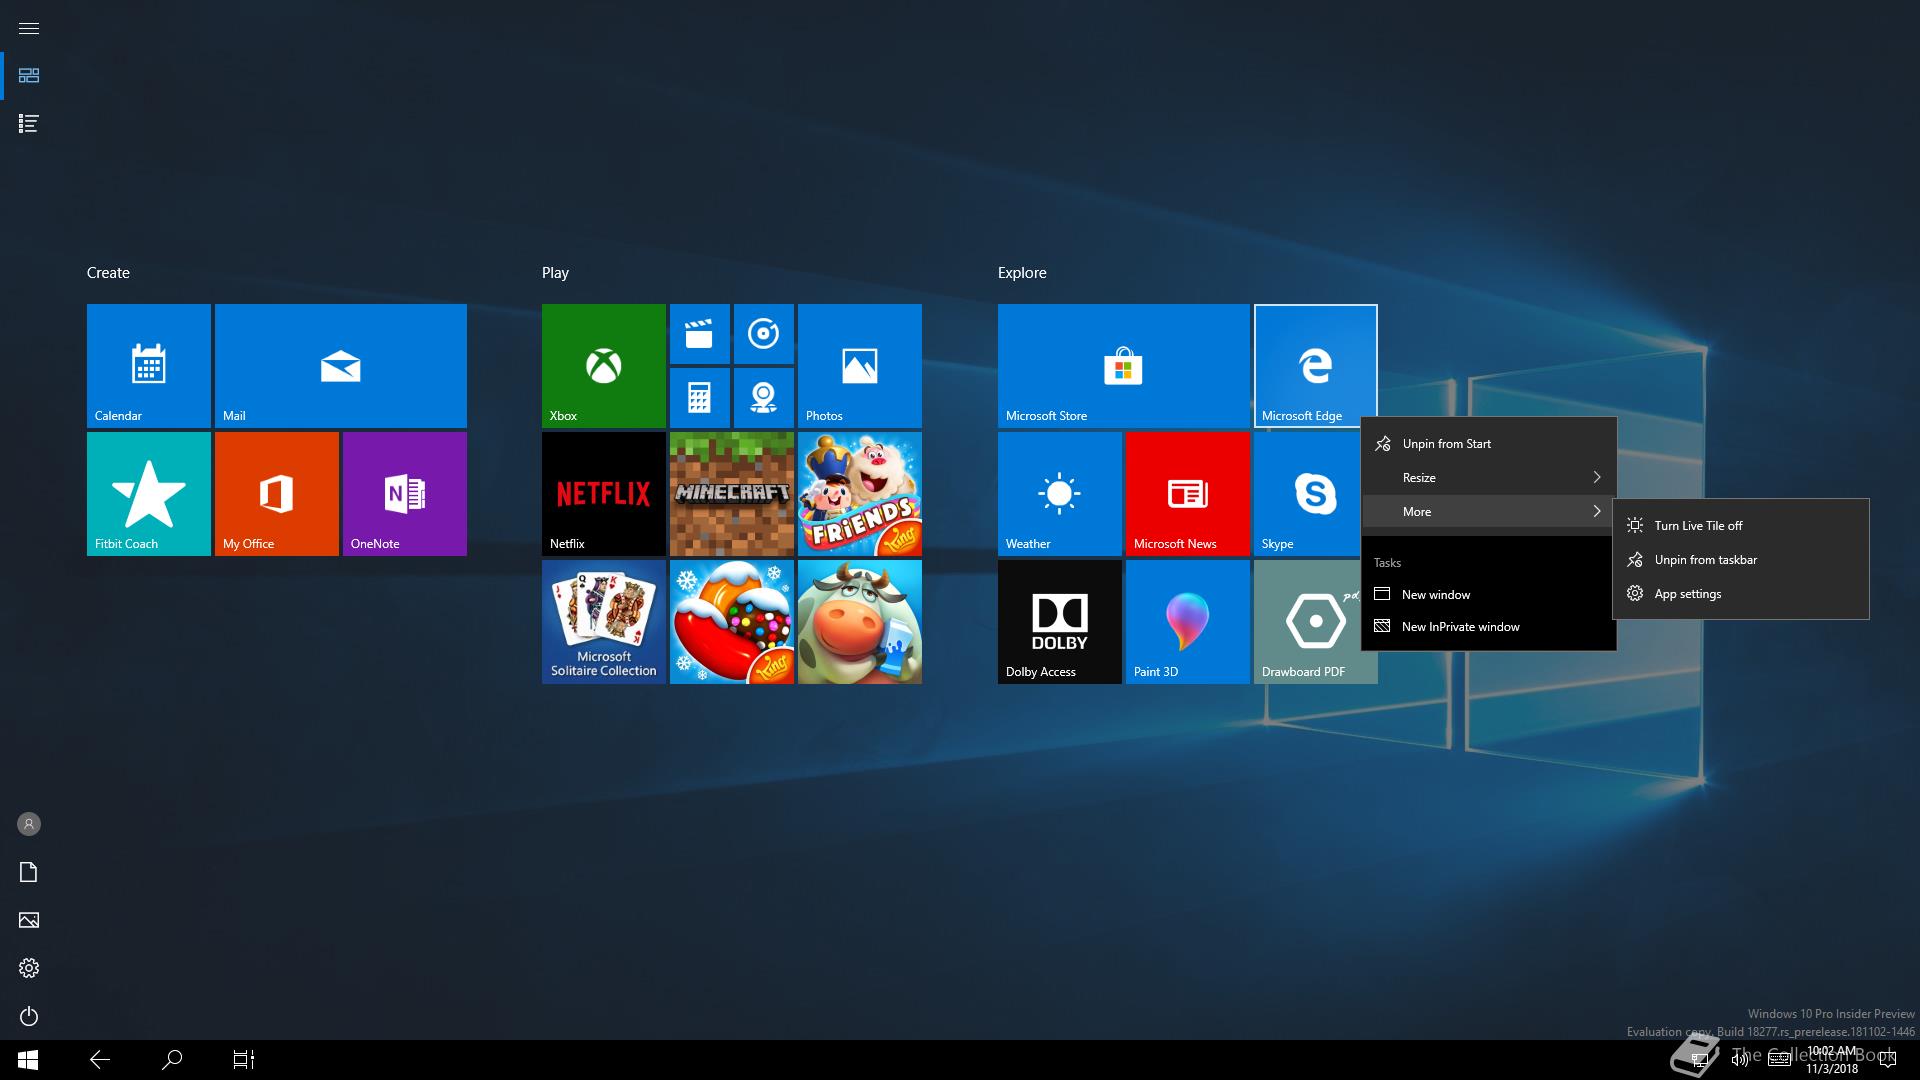Launch the Calculator small tile
The height and width of the screenshot is (1080, 1920).
pyautogui.click(x=699, y=398)
